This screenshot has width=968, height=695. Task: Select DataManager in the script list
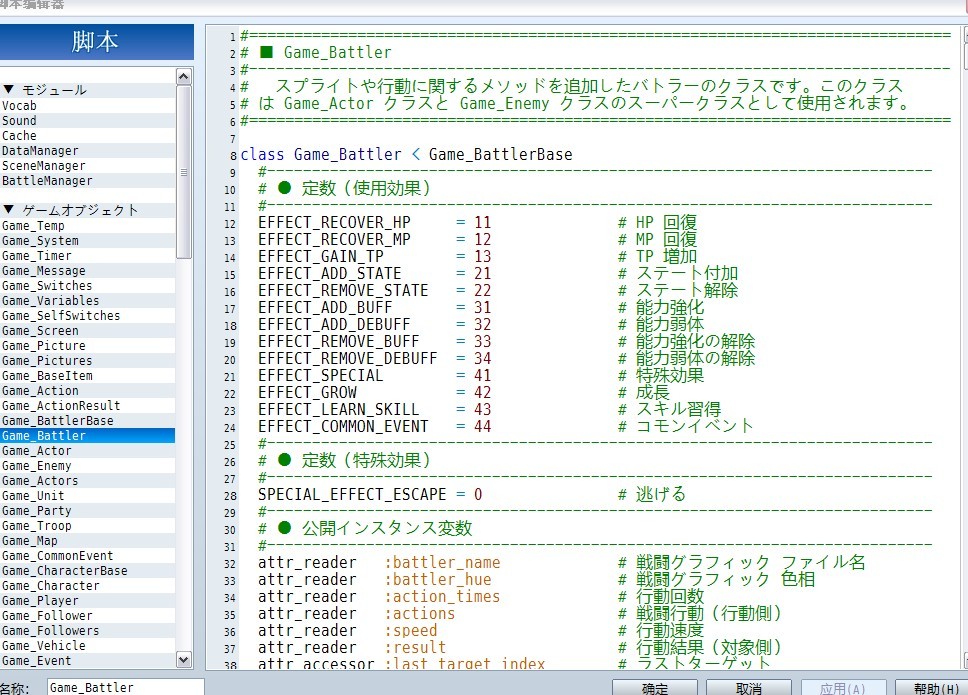click(88, 151)
